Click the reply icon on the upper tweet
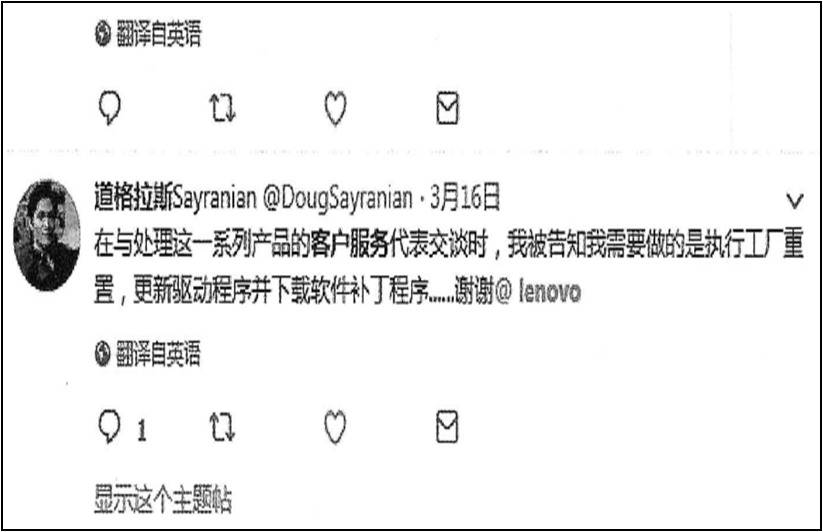This screenshot has height=532, width=823. point(110,109)
